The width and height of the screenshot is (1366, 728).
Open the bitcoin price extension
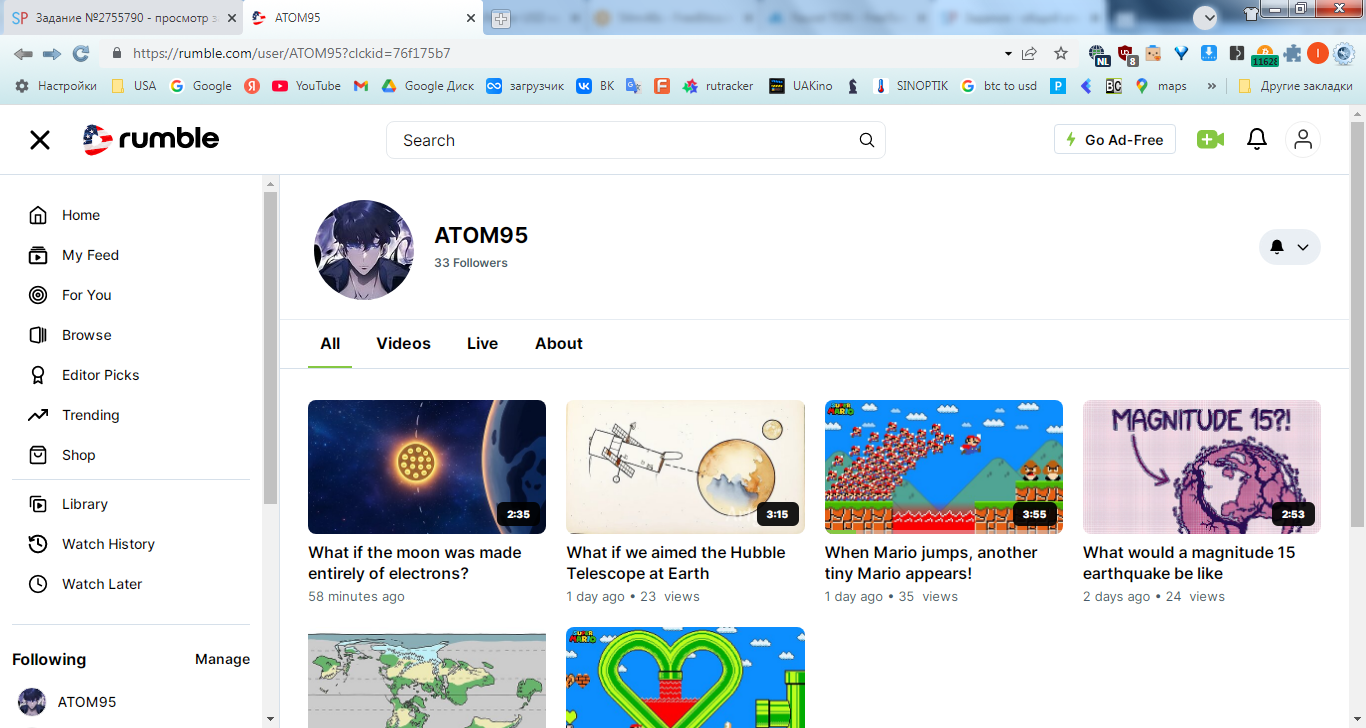1265,54
